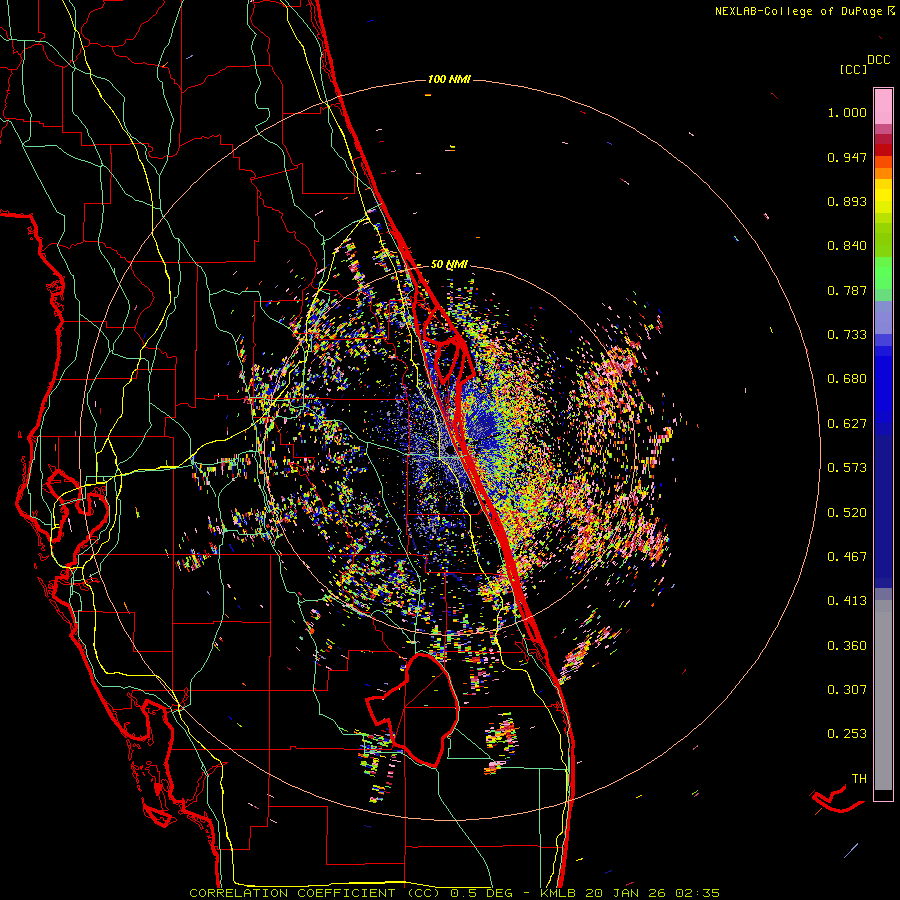Click the 0.520 scale value
900x900 pixels.
(x=847, y=513)
